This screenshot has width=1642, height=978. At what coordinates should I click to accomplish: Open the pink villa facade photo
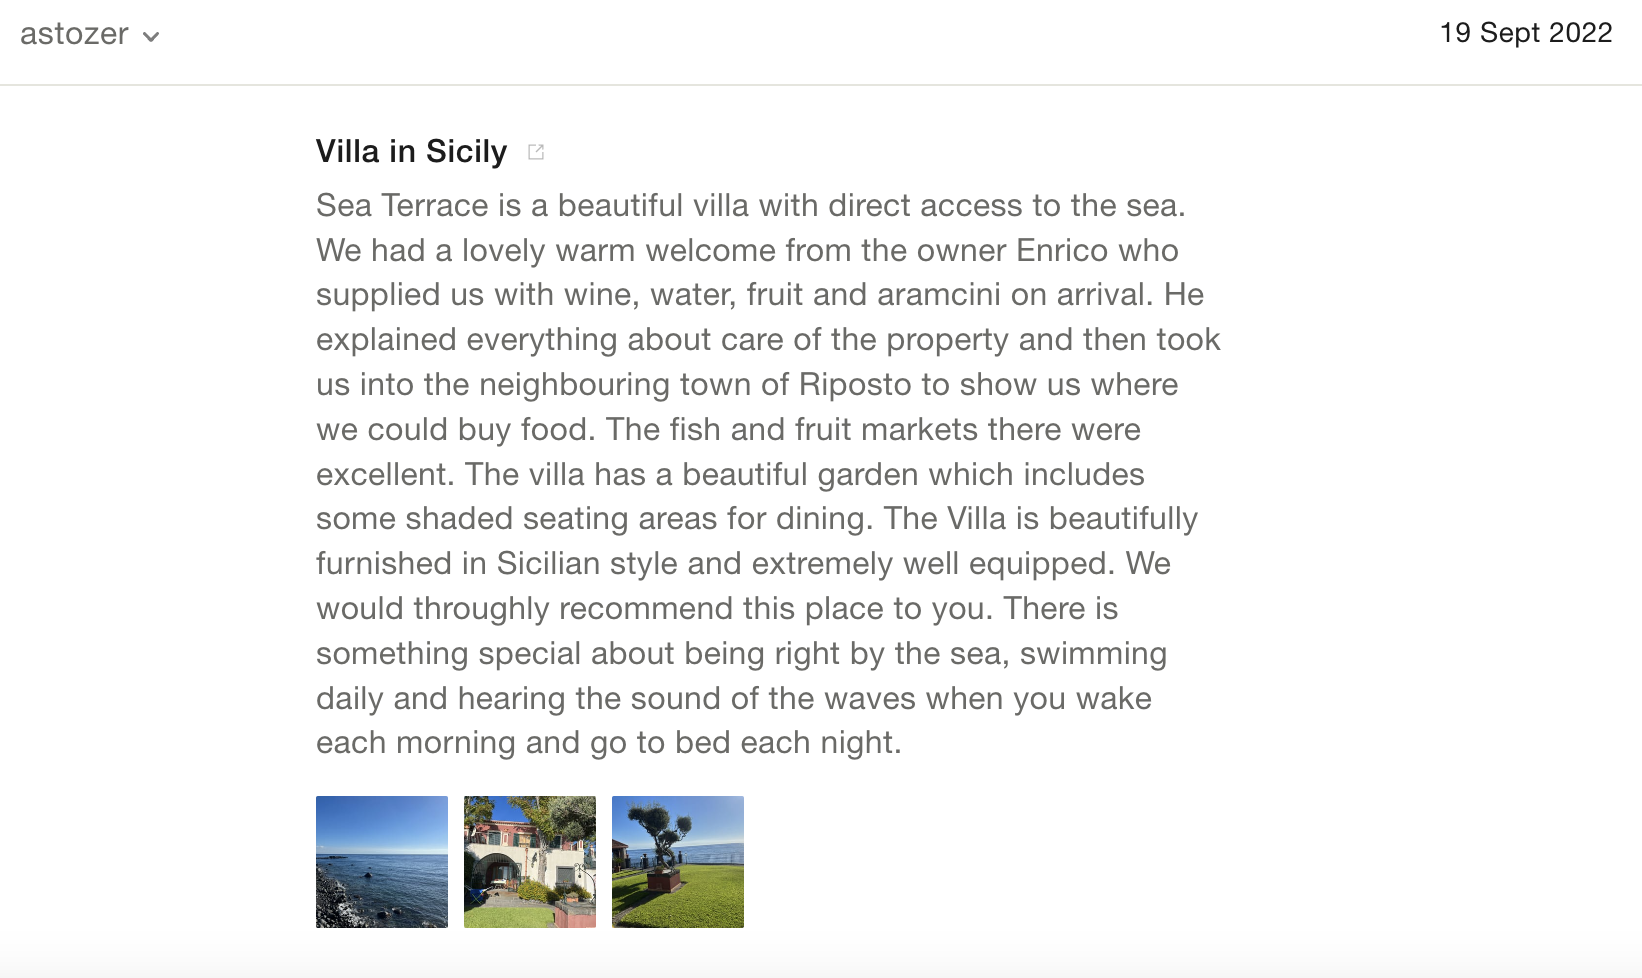pyautogui.click(x=530, y=862)
